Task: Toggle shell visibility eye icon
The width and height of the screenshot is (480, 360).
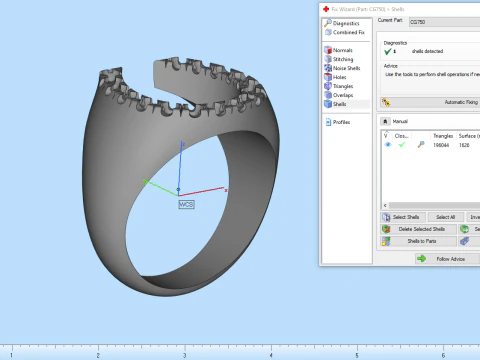Action: (x=388, y=145)
